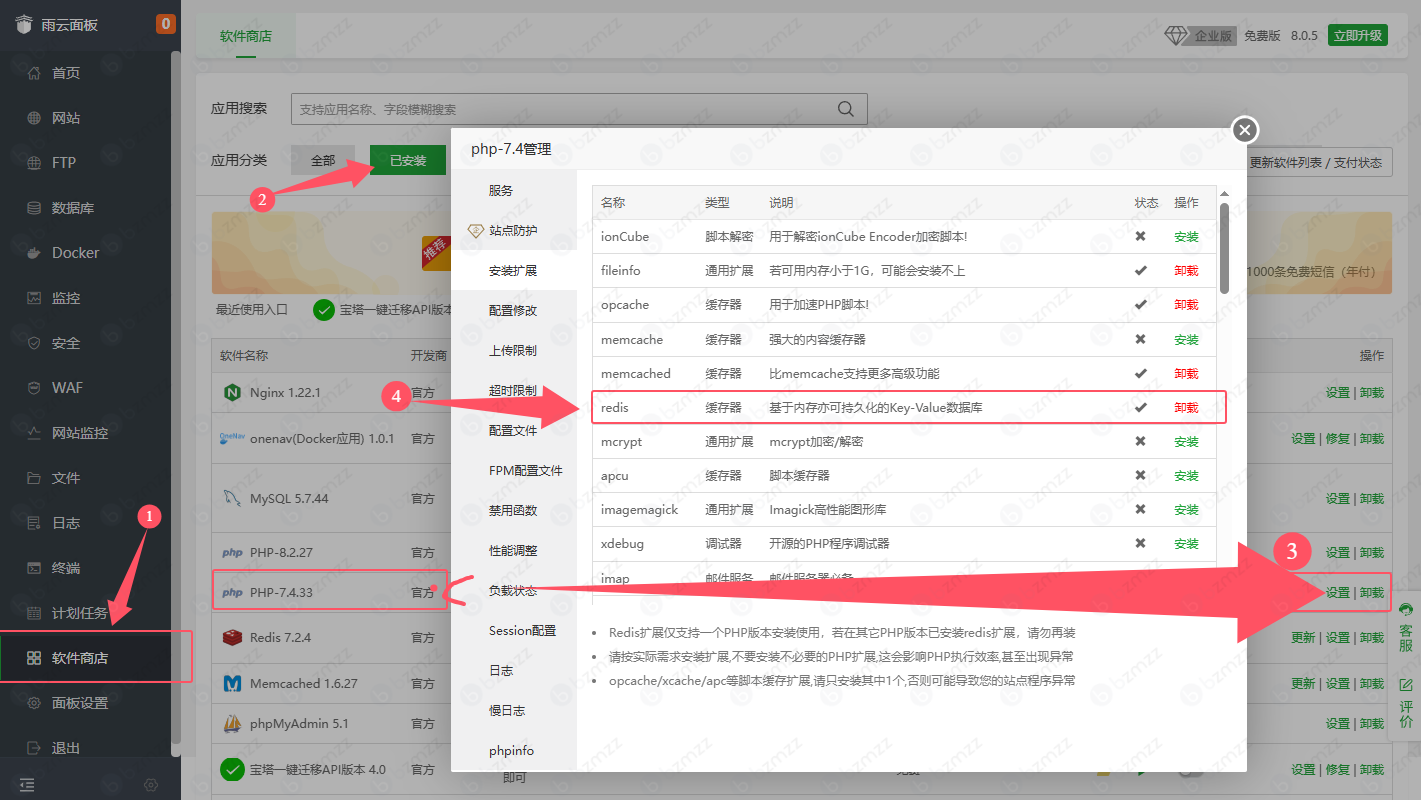Click the WAF shield icon
The height and width of the screenshot is (800, 1421).
point(34,388)
